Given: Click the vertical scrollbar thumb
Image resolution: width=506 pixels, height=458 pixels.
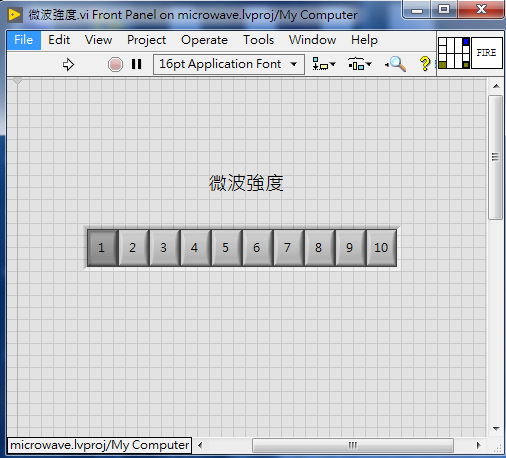Looking at the screenshot, I should tap(496, 157).
